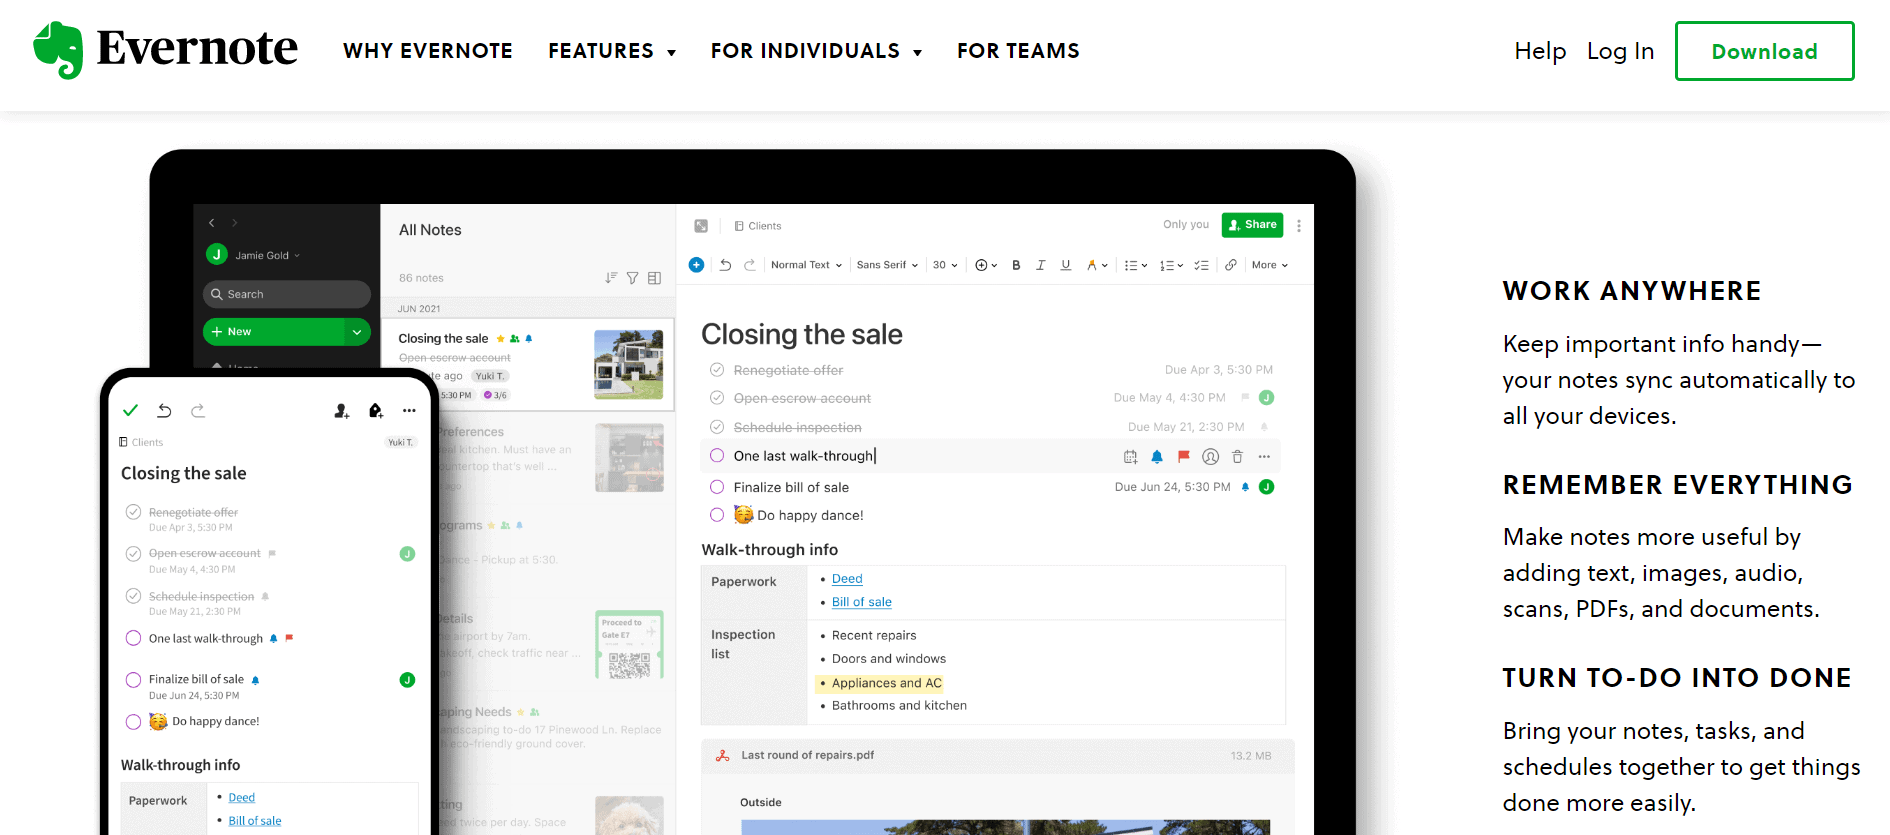Click the blue insert plus button

point(696,265)
